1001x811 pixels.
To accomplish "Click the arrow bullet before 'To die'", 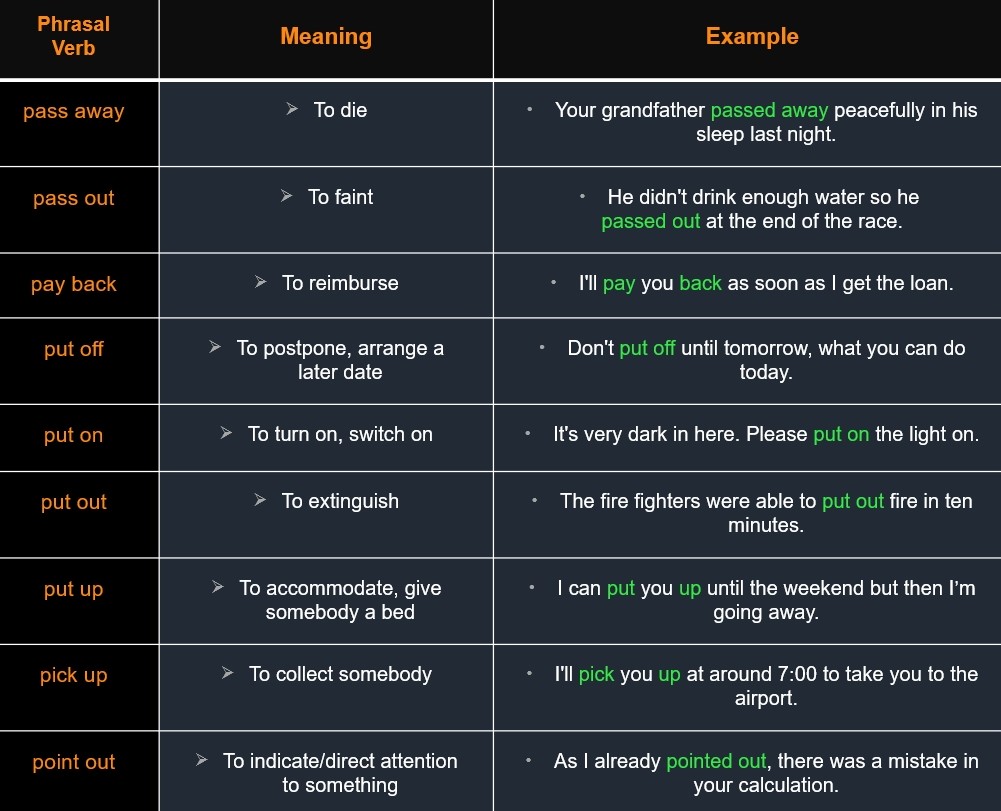I will [292, 109].
